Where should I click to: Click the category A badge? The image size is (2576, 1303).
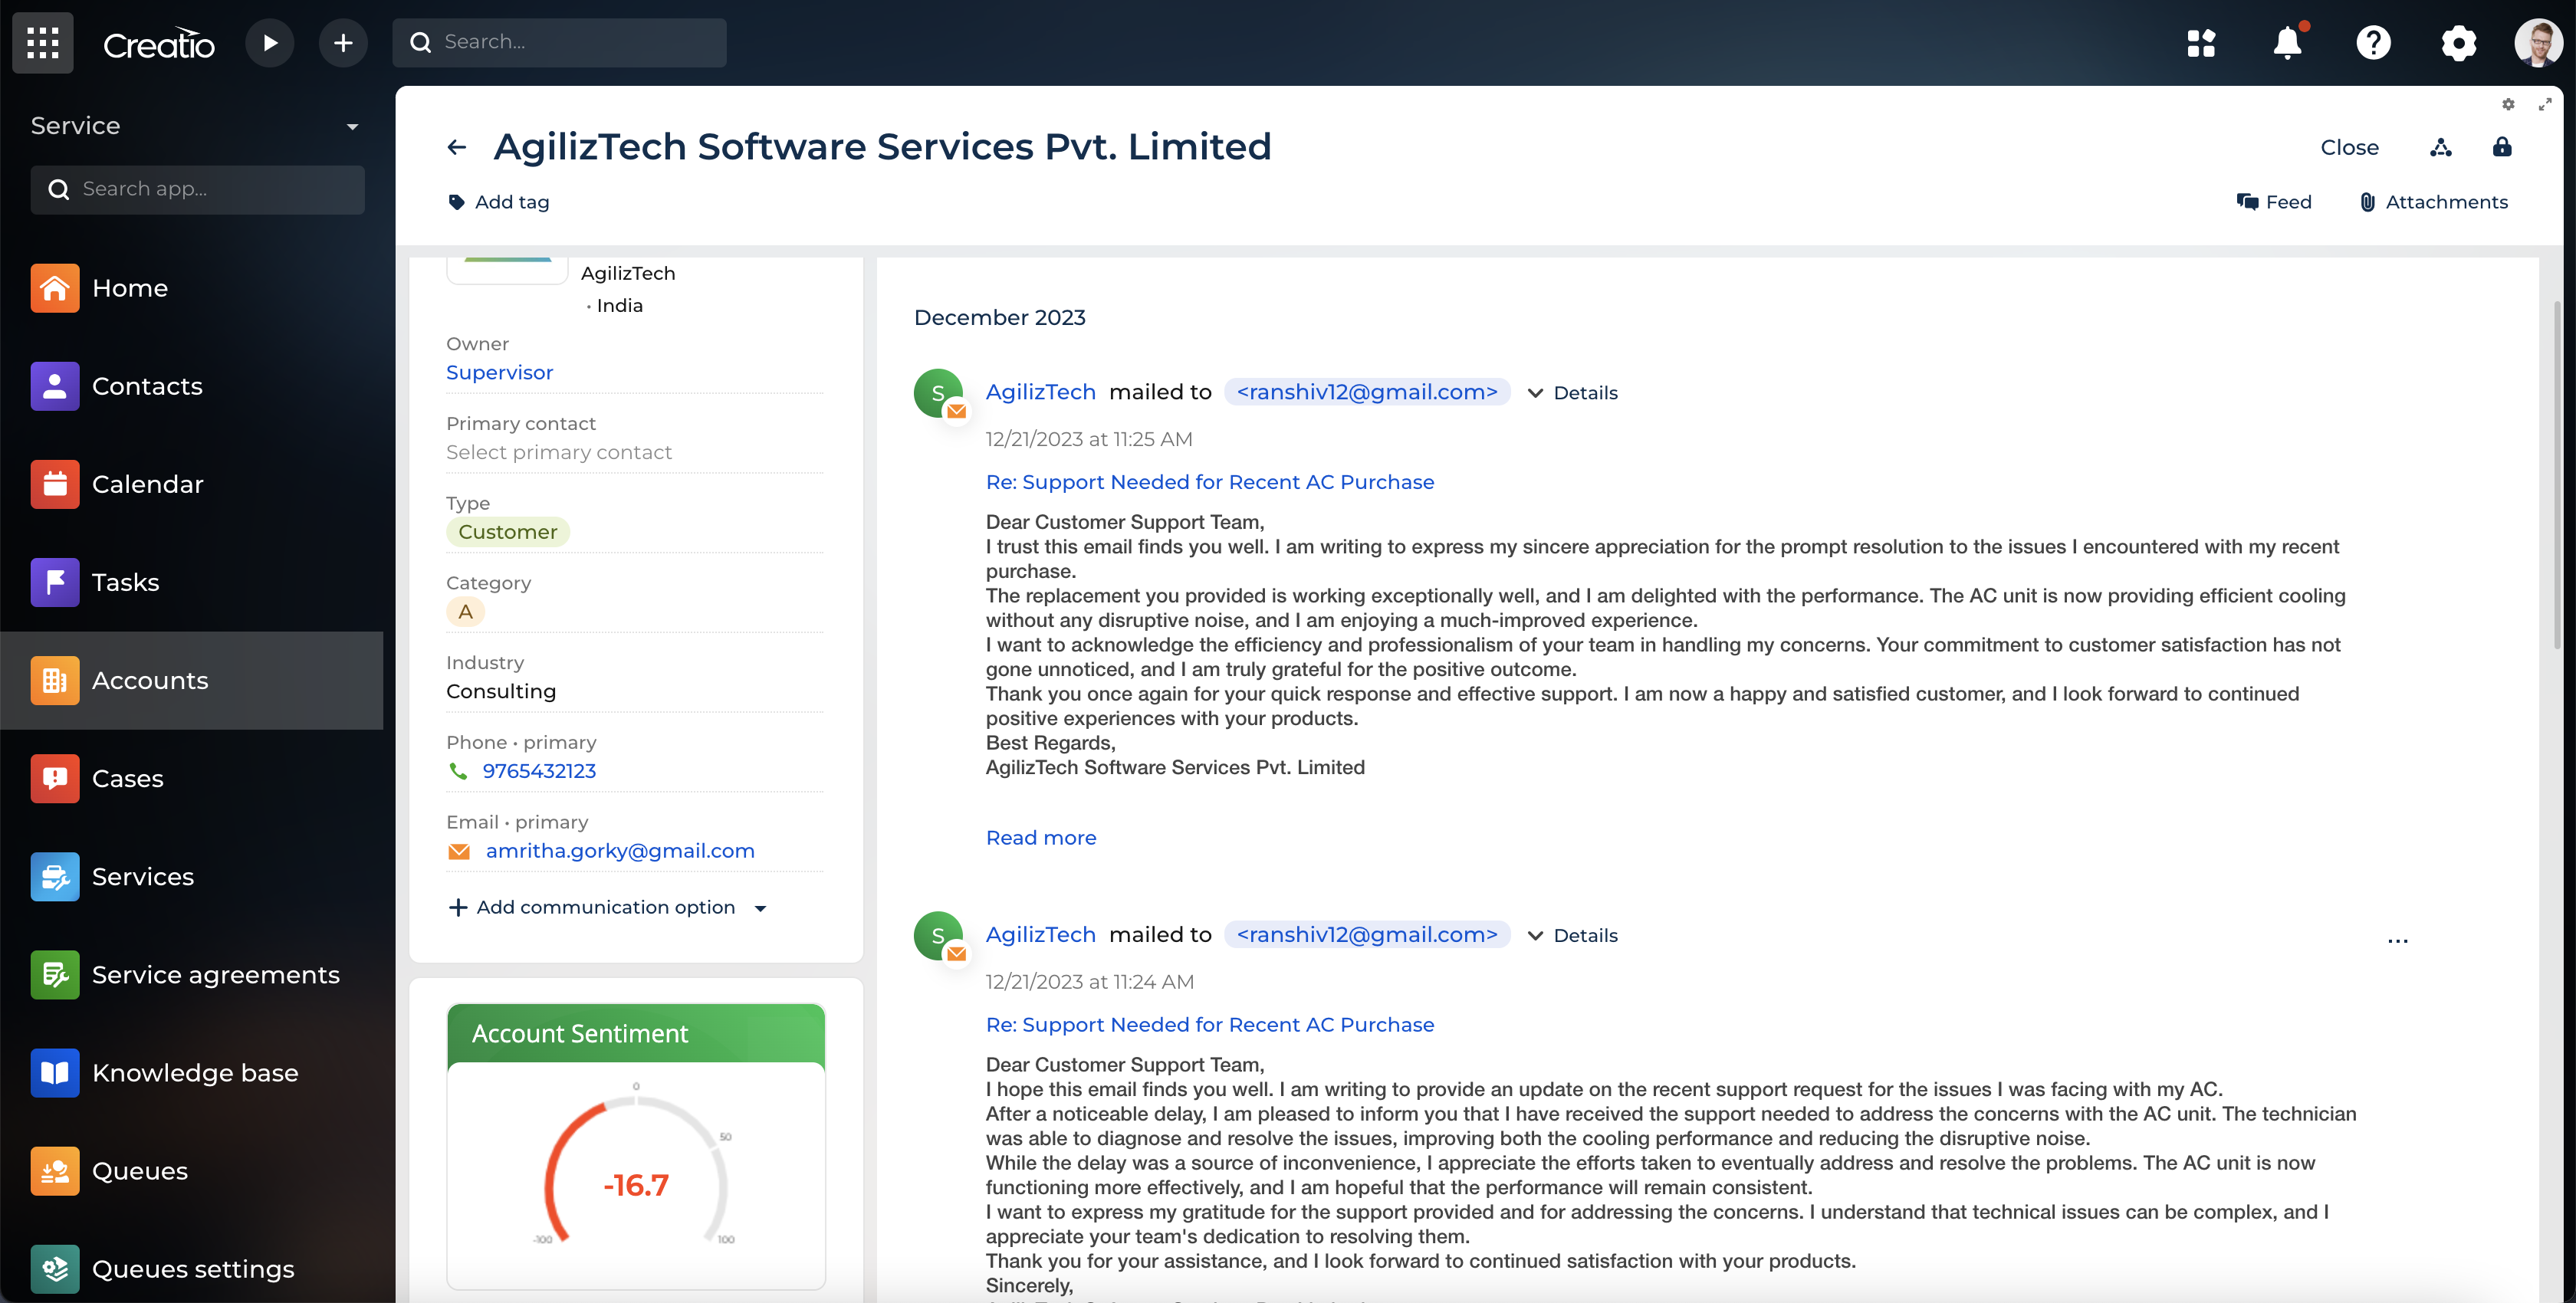(x=465, y=612)
